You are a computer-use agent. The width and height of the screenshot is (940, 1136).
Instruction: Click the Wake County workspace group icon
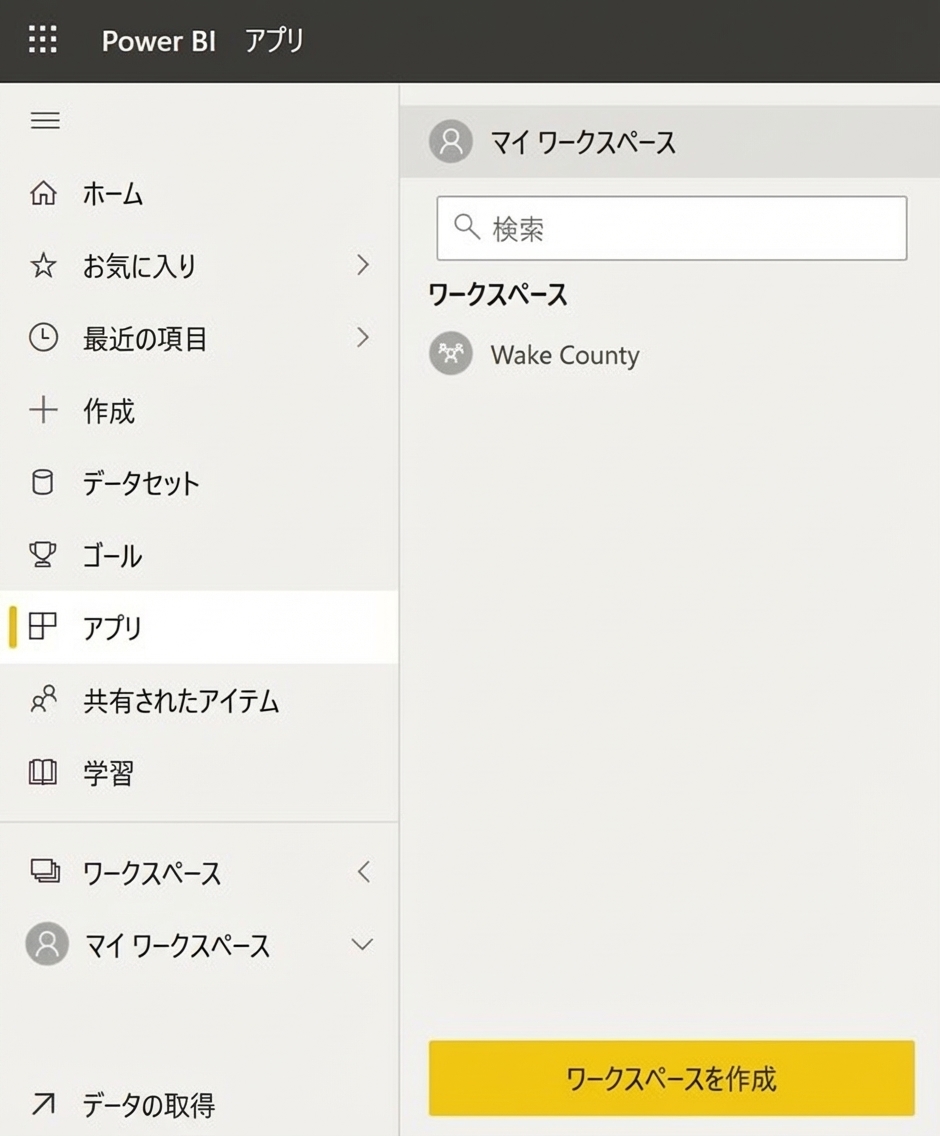451,354
